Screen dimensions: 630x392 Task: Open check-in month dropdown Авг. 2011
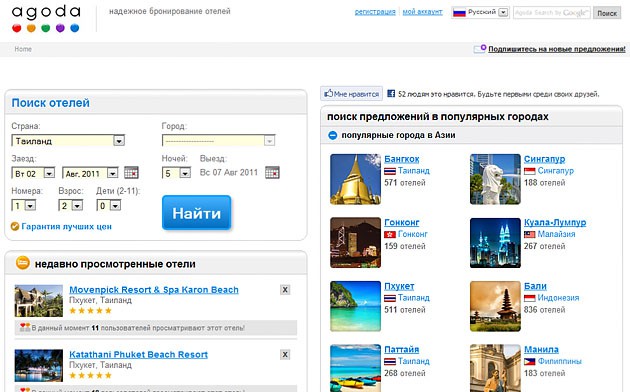click(90, 174)
